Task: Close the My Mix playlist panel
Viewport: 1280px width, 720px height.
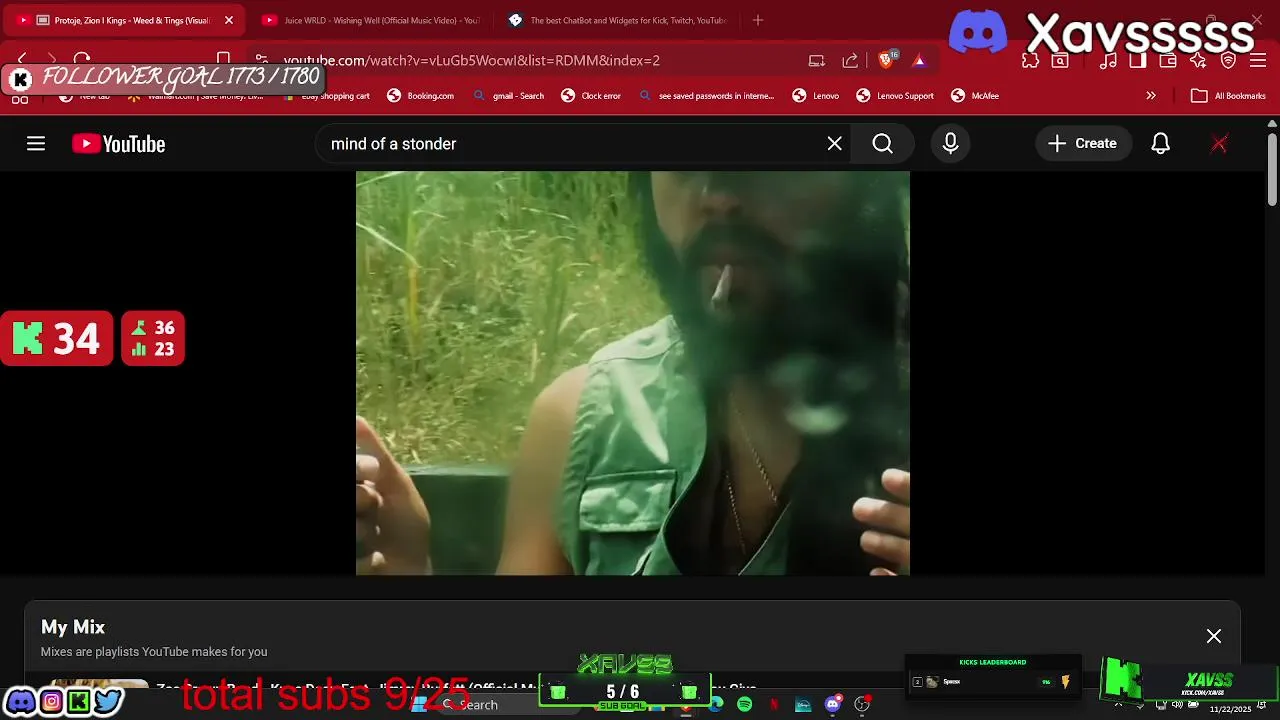Action: coord(1213,636)
